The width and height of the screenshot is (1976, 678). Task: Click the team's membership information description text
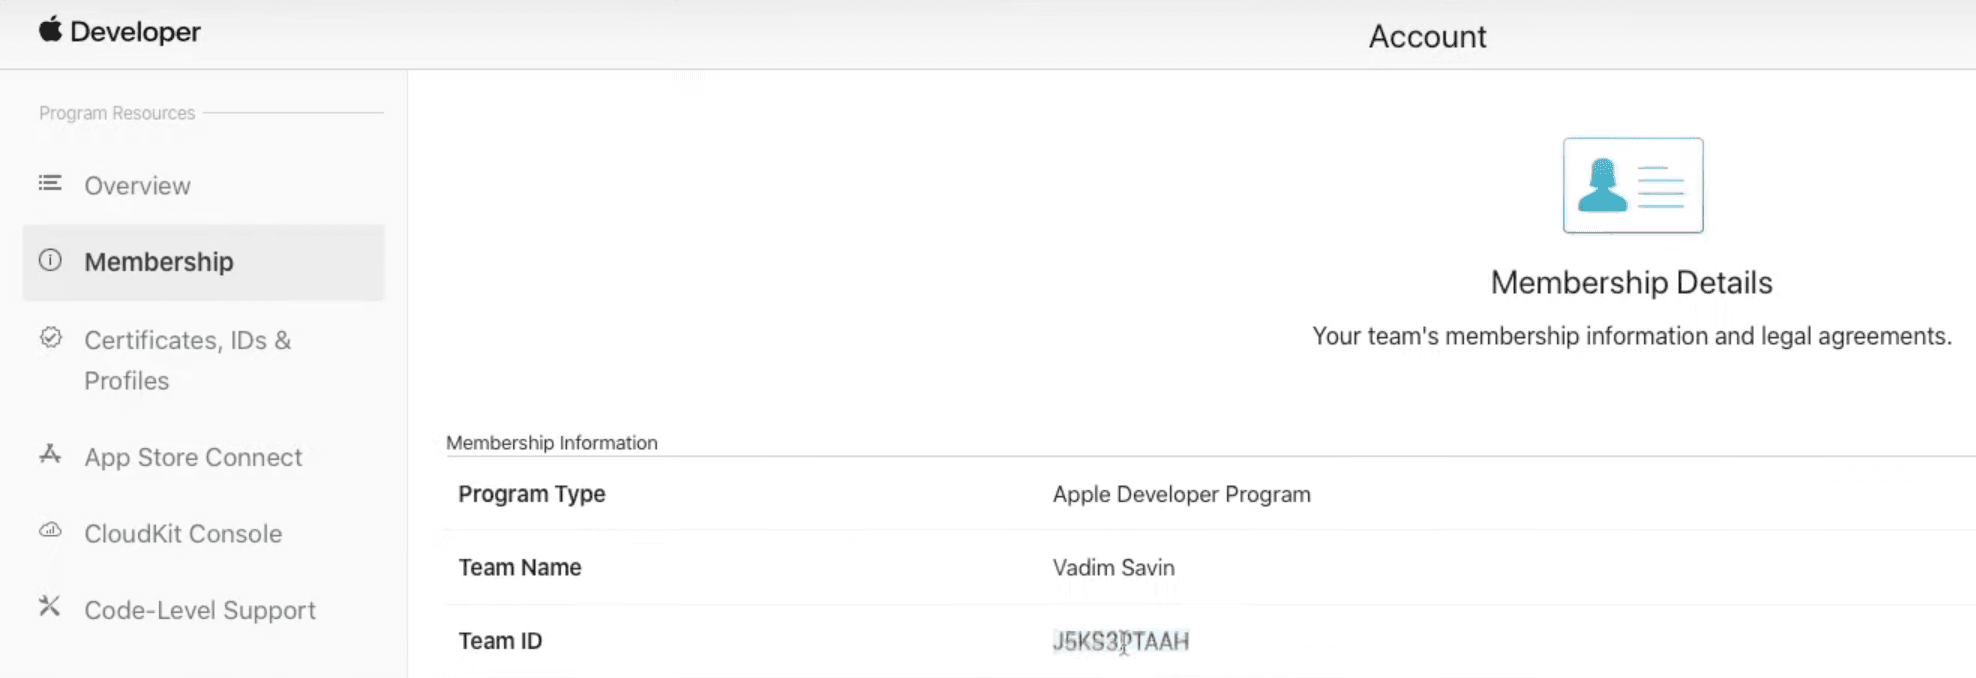coord(1631,336)
